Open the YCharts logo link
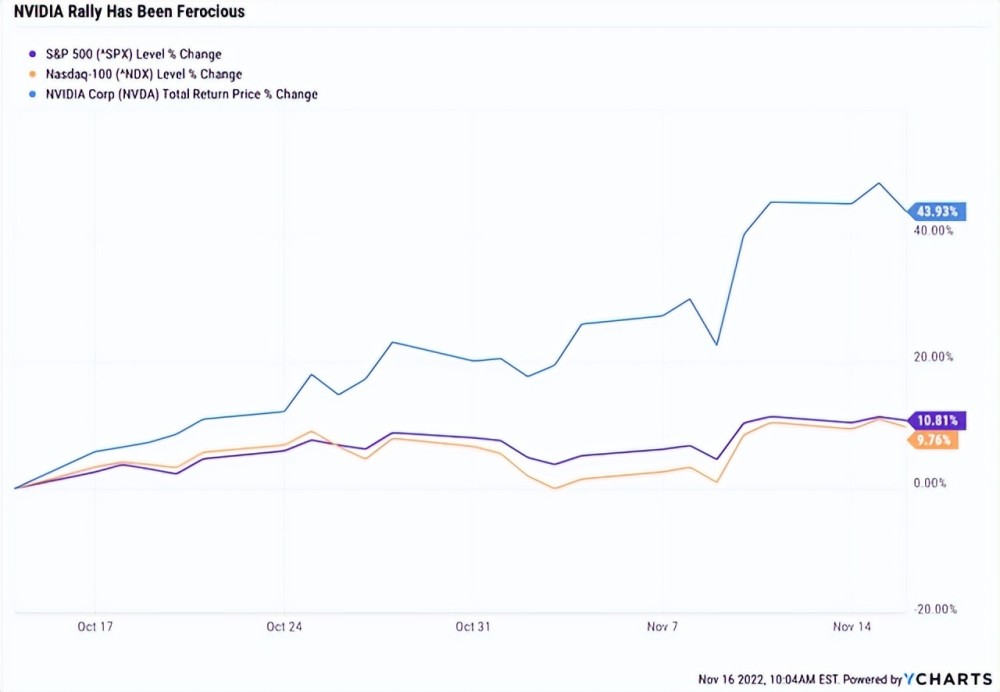Image resolution: width=1000 pixels, height=692 pixels. pos(948,679)
